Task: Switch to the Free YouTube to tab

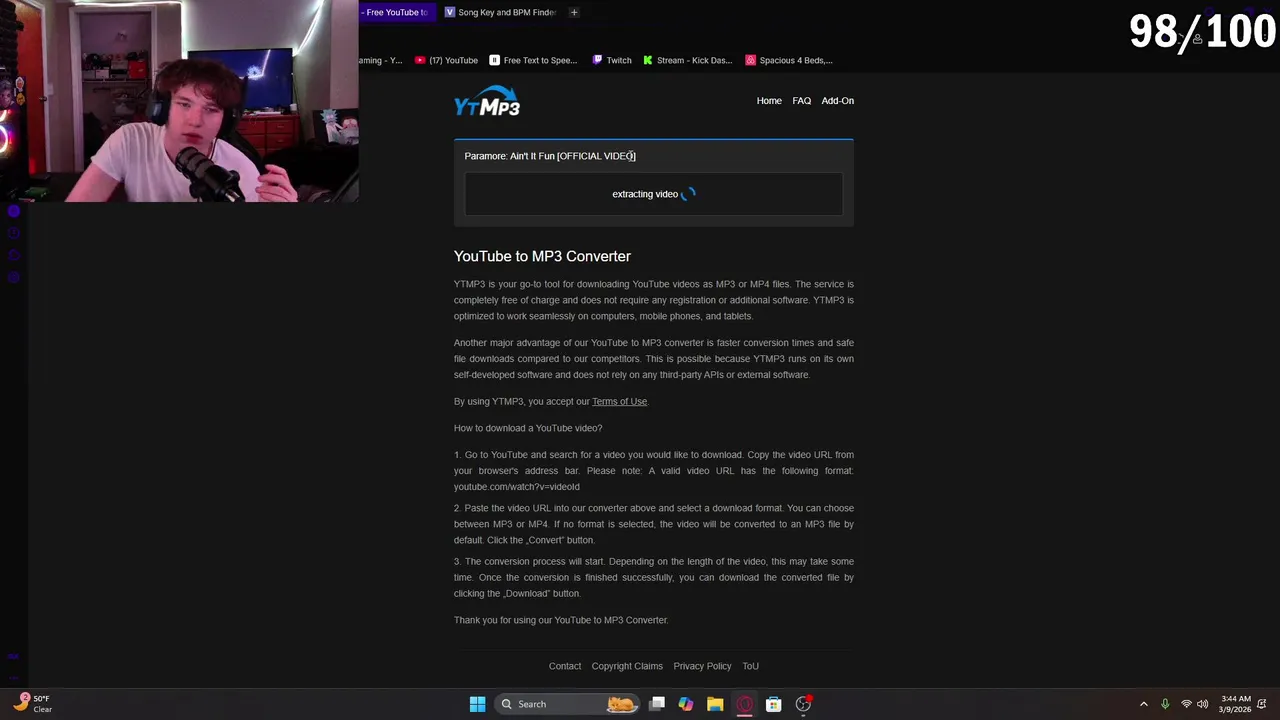Action: (396, 12)
